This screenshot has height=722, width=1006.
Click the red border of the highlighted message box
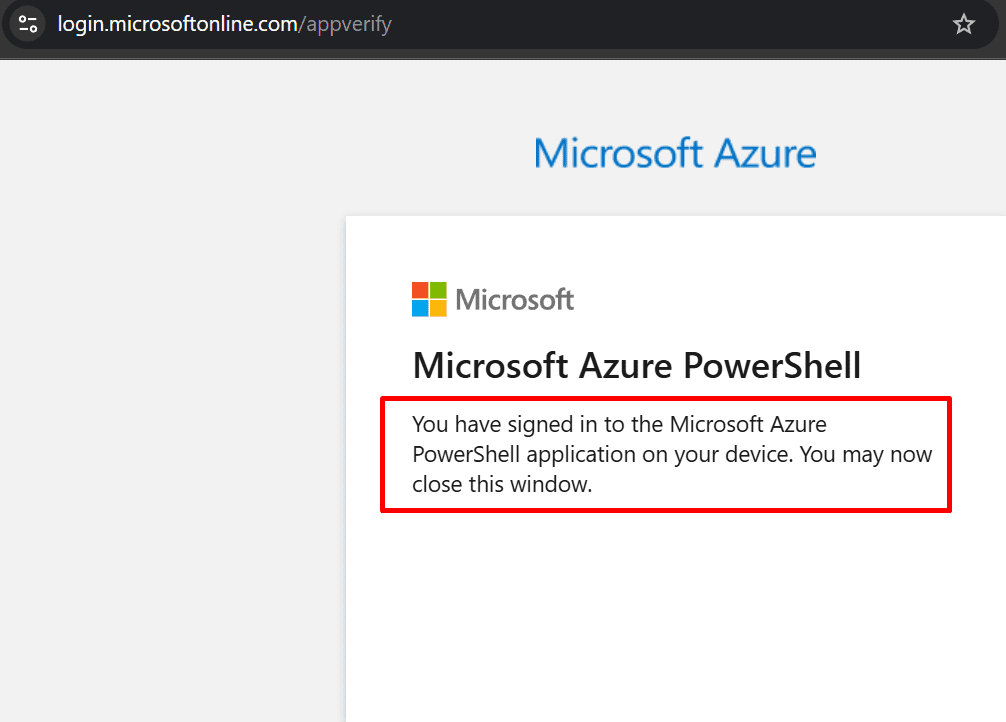(666, 399)
